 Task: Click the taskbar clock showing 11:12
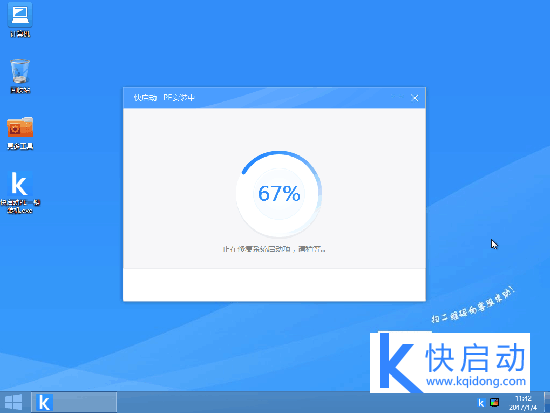[x=523, y=403]
